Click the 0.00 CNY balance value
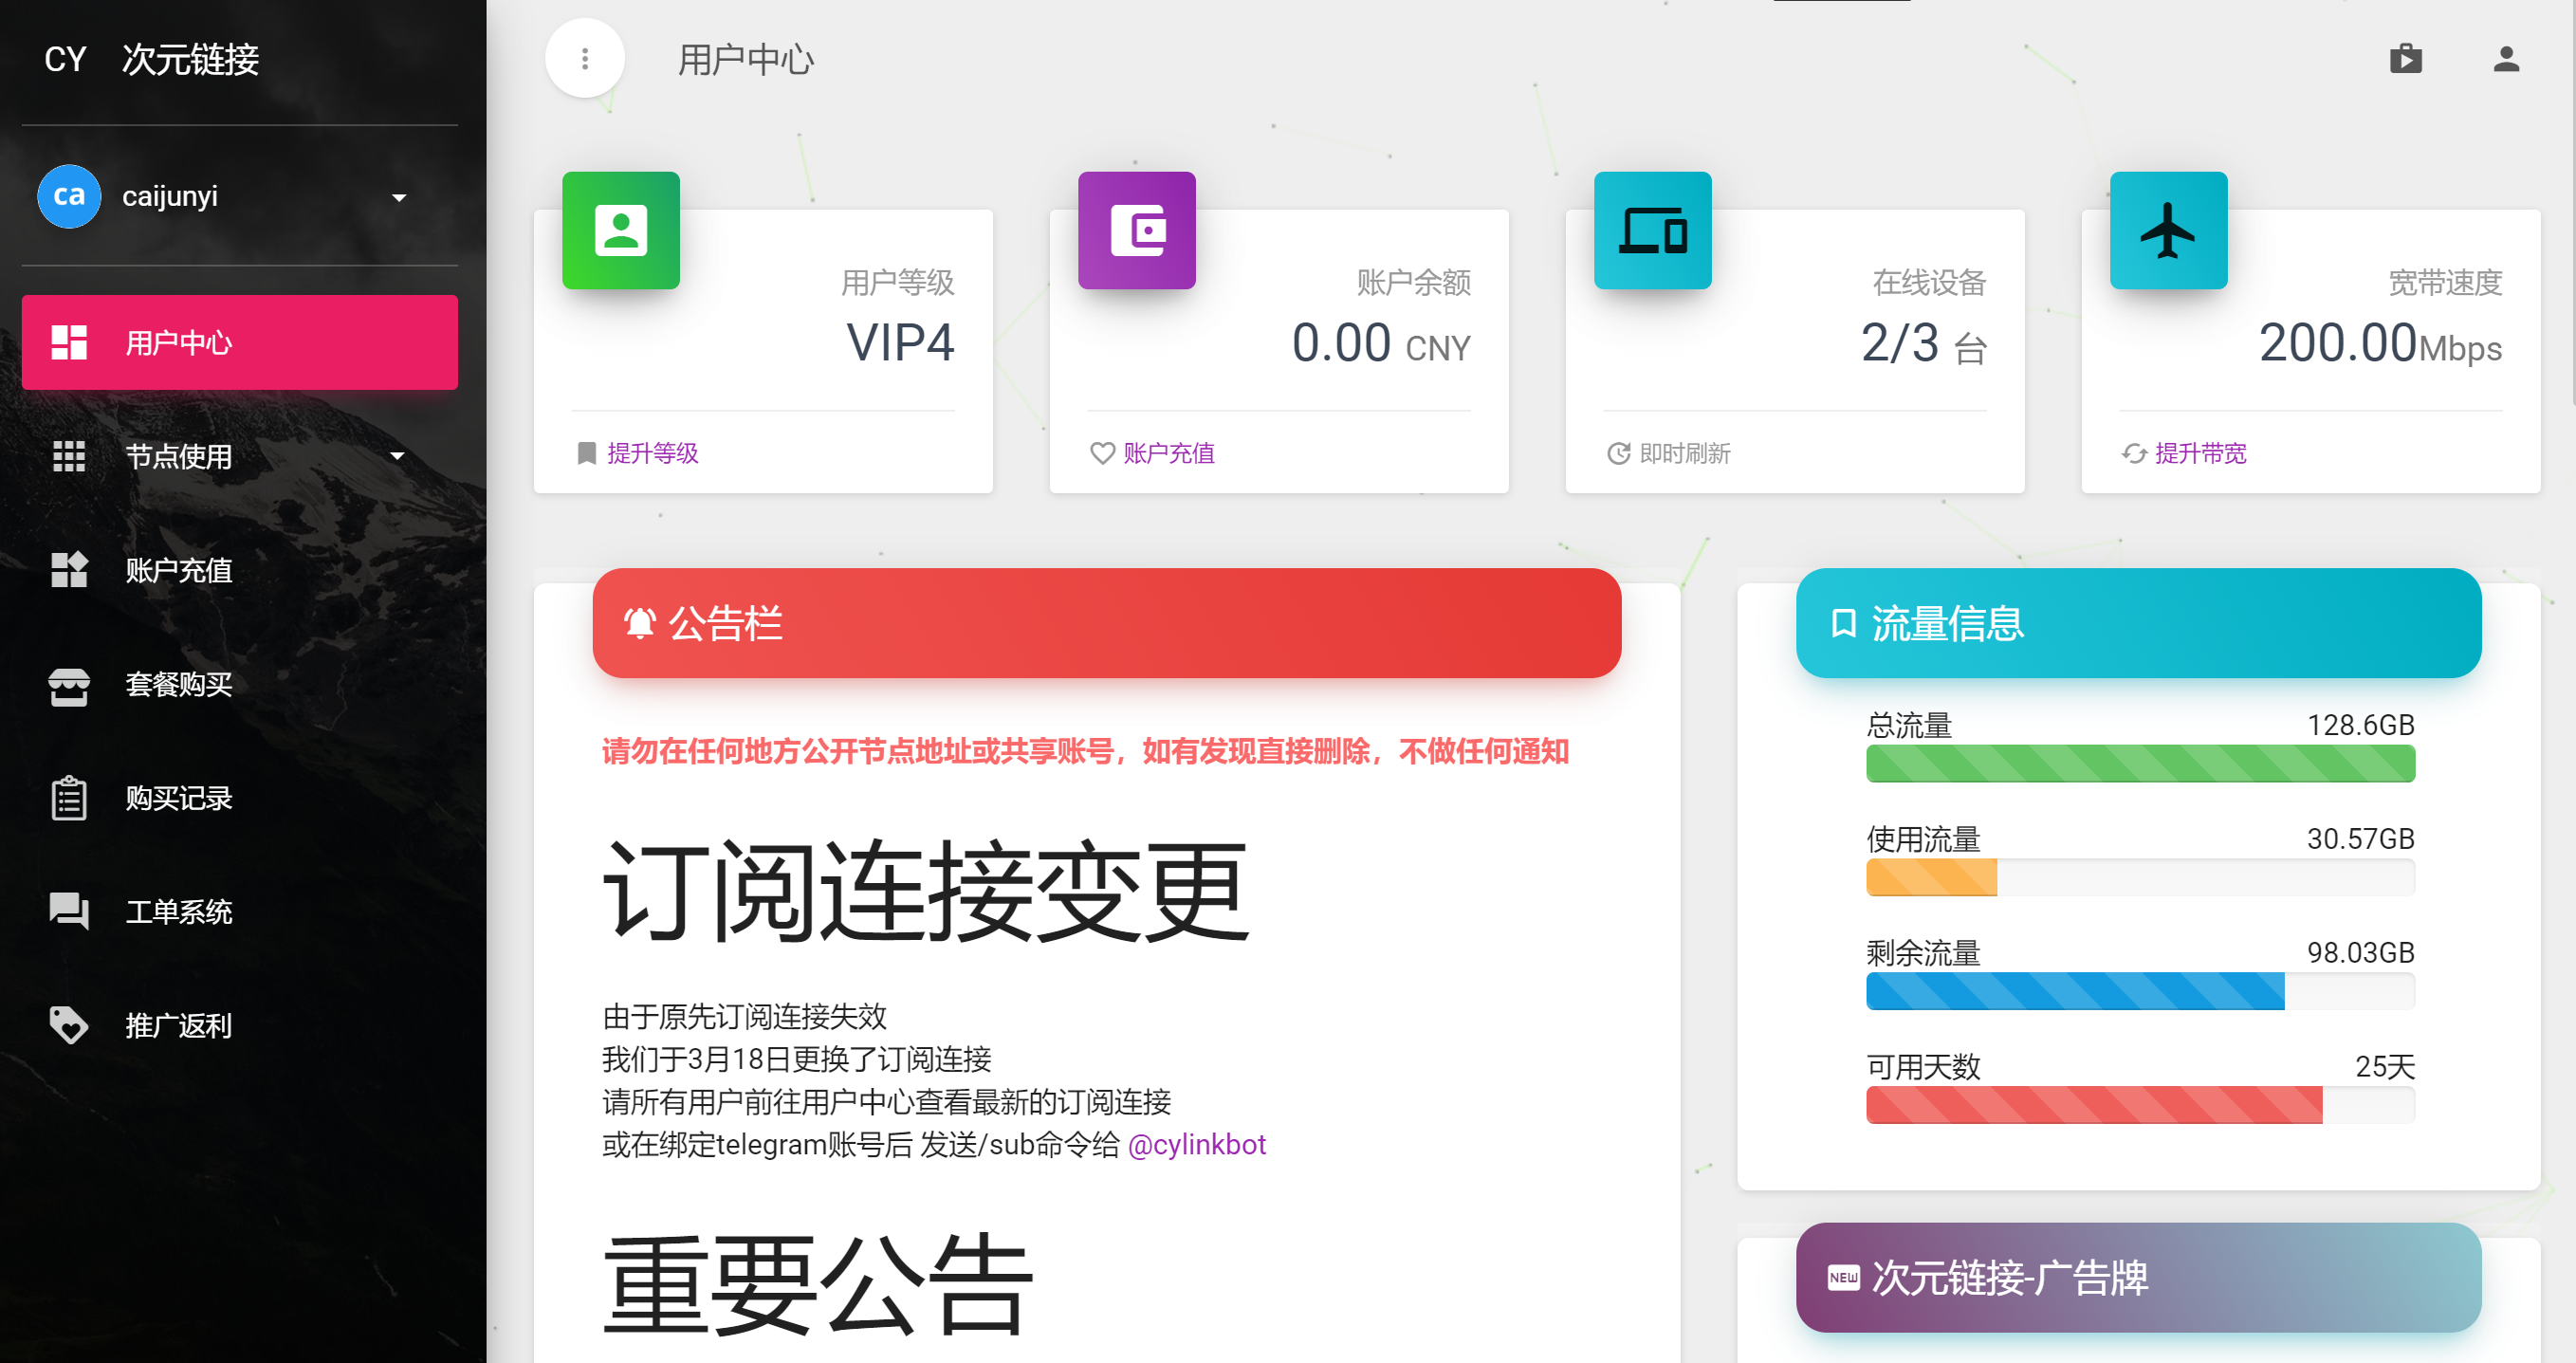This screenshot has width=2576, height=1363. [x=1381, y=343]
